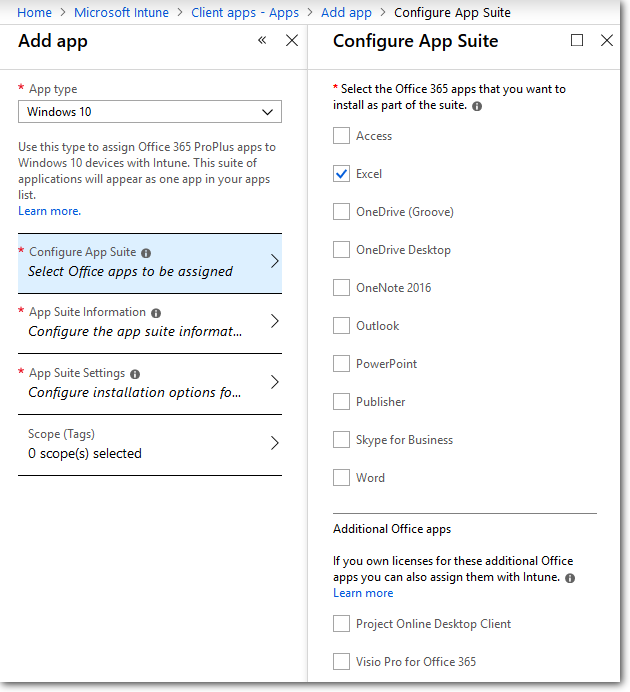Click info icon after suite selection instructions
Image resolution: width=630 pixels, height=692 pixels.
click(x=477, y=106)
